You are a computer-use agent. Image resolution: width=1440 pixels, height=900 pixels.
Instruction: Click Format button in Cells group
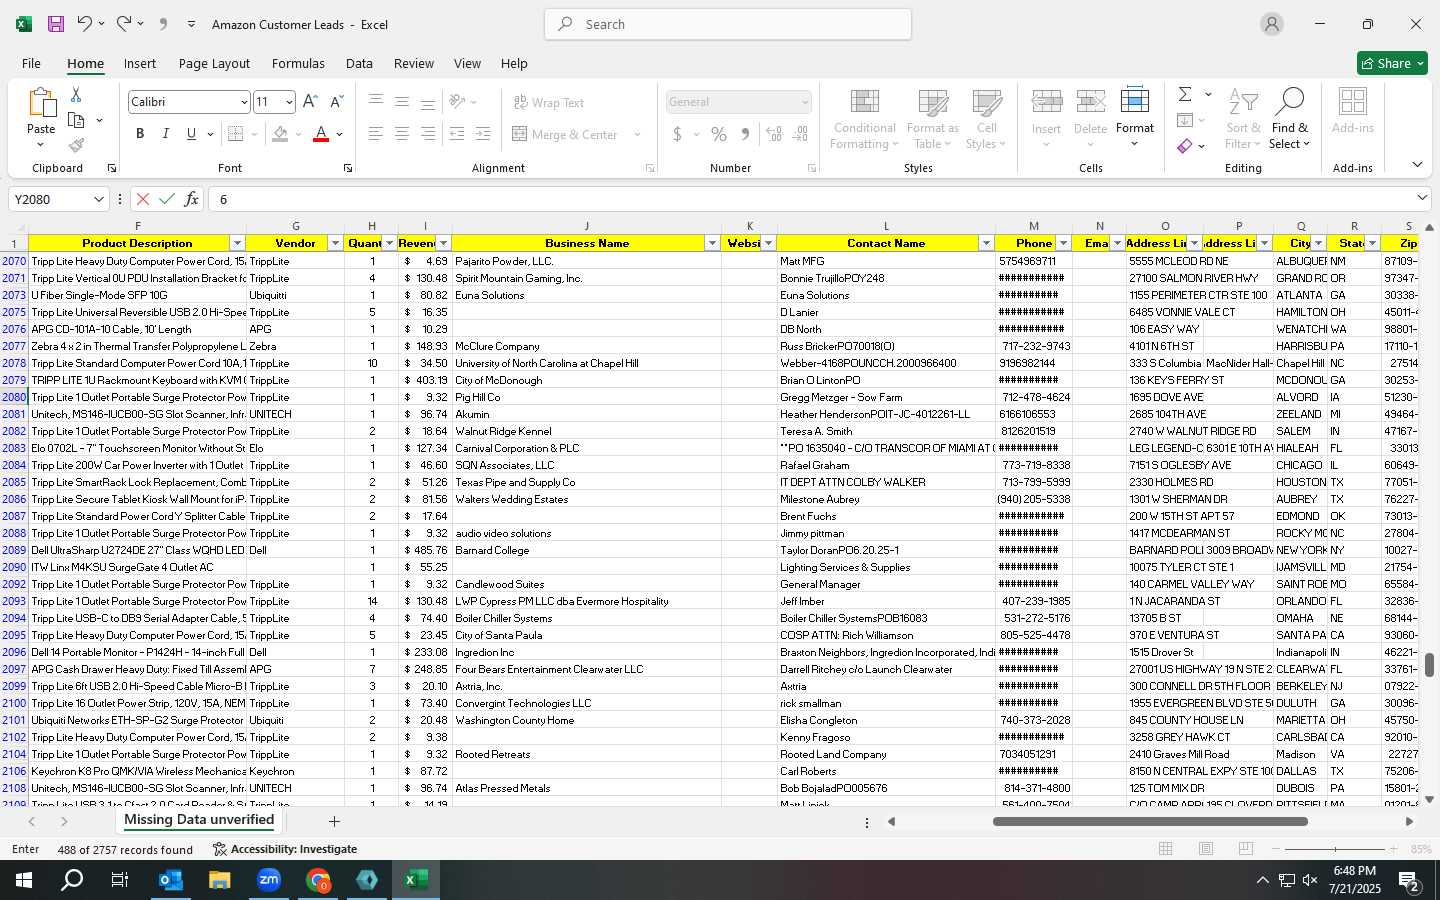point(1135,119)
